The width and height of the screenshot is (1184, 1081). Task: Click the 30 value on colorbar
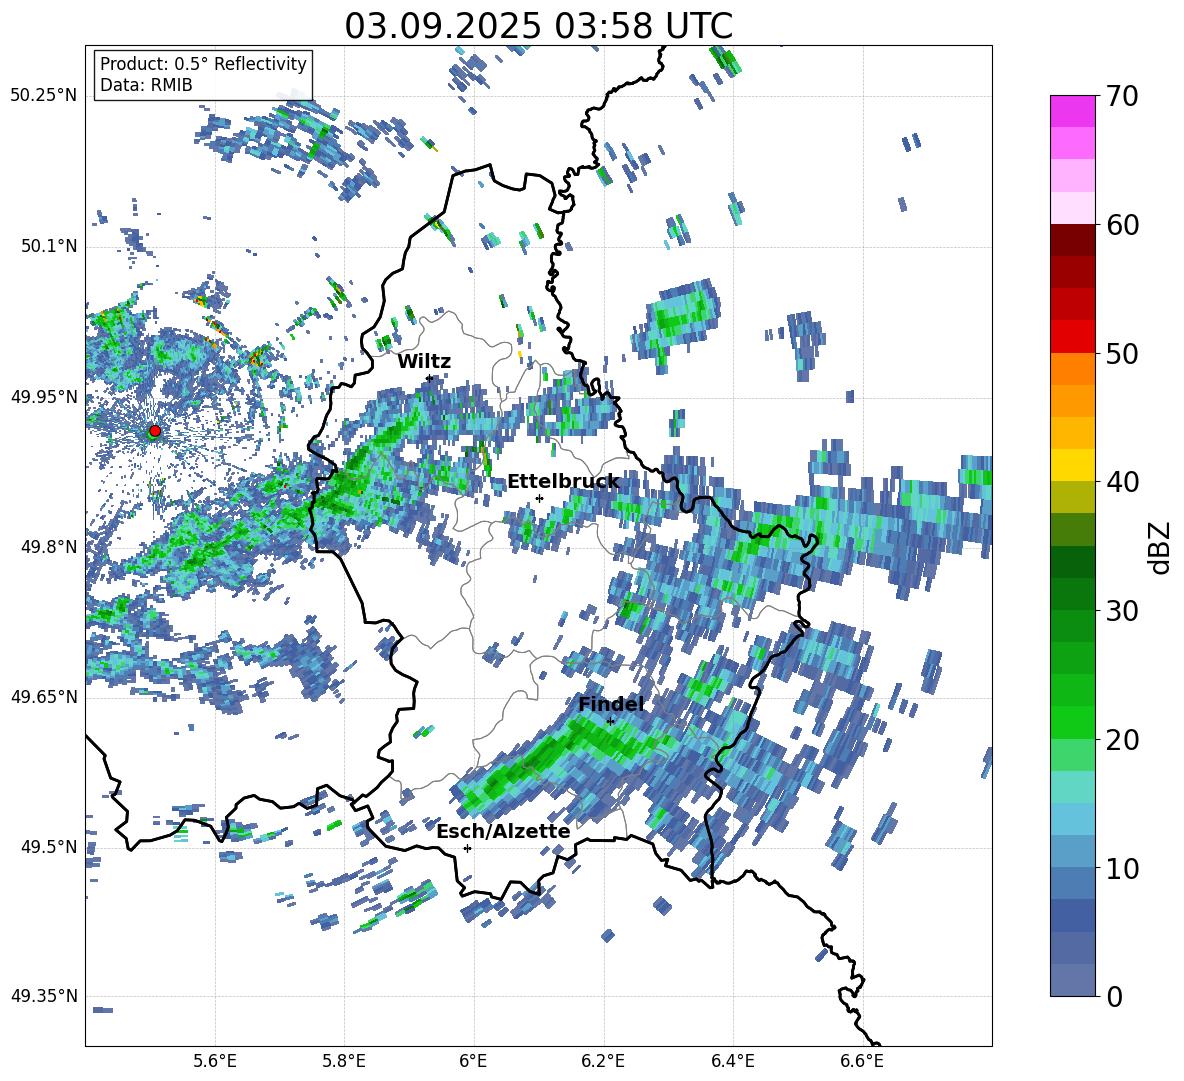(1122, 611)
